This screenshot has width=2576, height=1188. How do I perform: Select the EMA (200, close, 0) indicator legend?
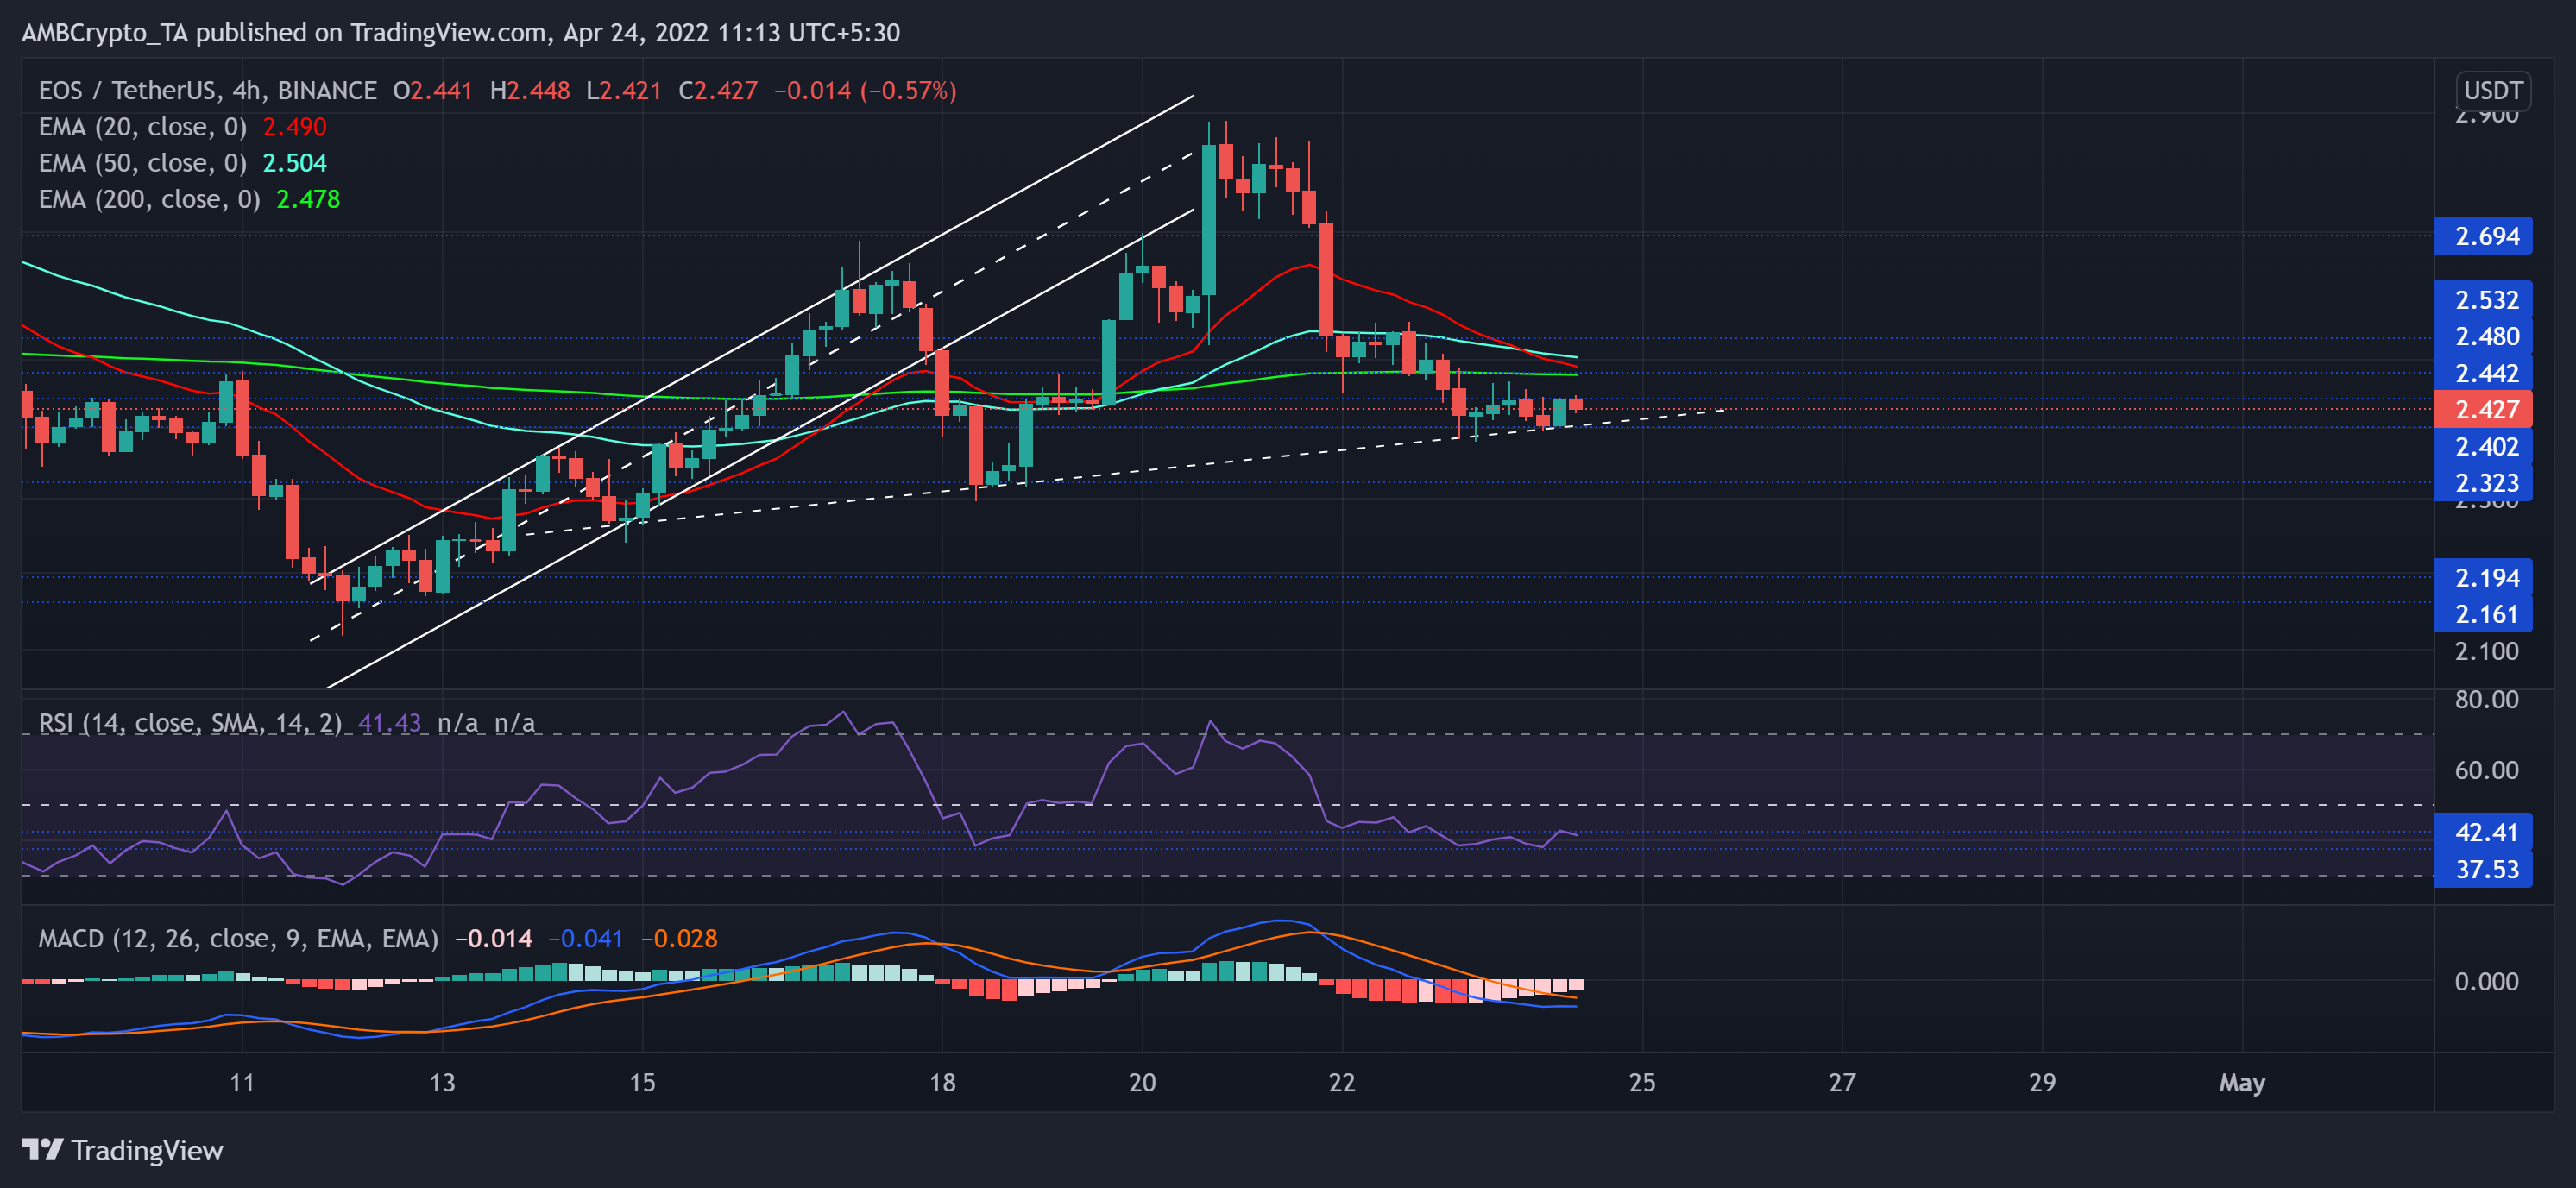click(x=150, y=199)
